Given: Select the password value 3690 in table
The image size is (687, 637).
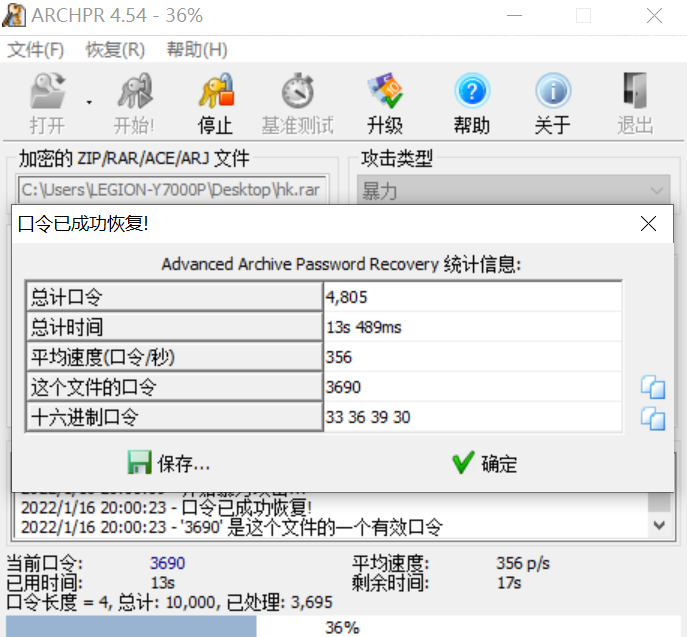Looking at the screenshot, I should [x=343, y=387].
